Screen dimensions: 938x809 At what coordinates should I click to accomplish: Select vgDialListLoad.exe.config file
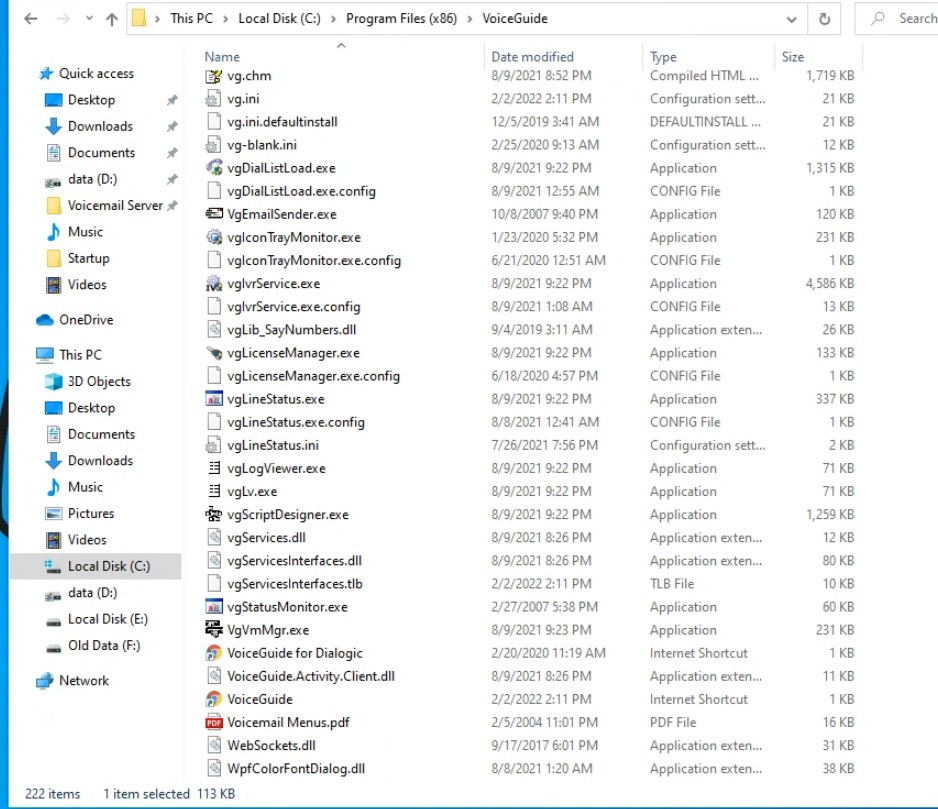302,191
